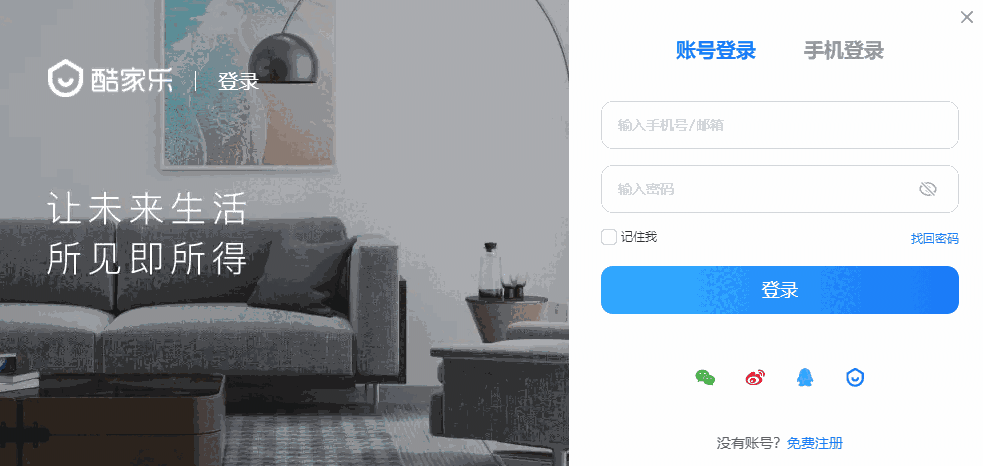This screenshot has width=983, height=466.
Task: Follow the 免费注册 link
Action: click(815, 443)
